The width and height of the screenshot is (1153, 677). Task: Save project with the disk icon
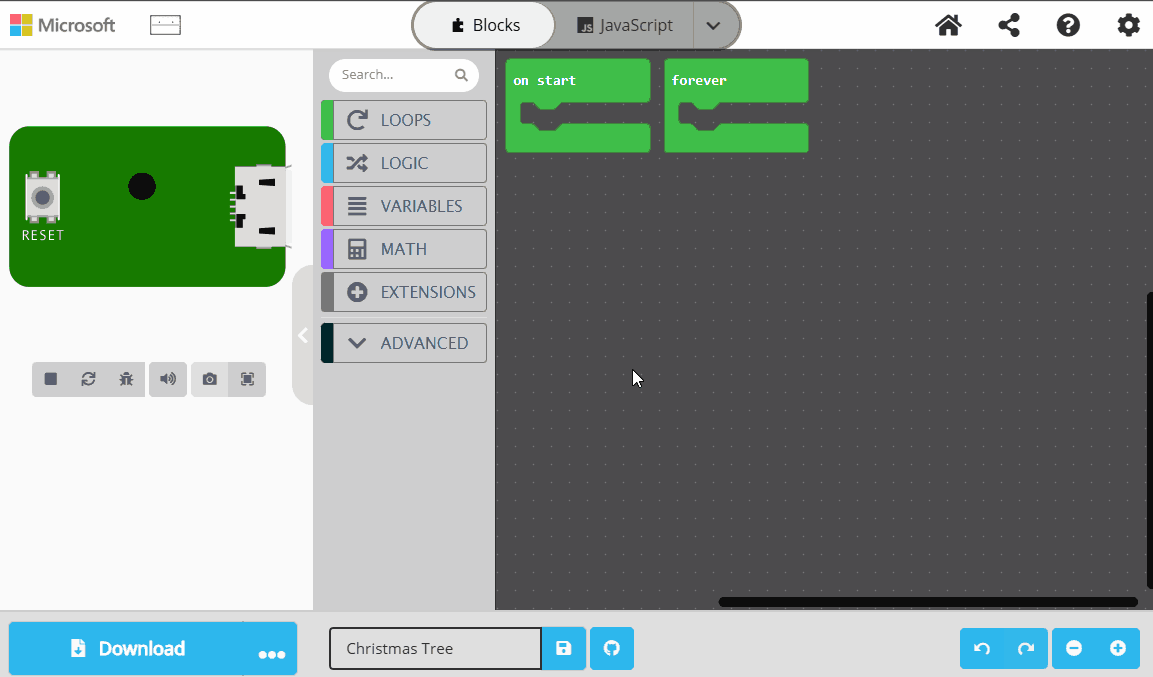(564, 648)
